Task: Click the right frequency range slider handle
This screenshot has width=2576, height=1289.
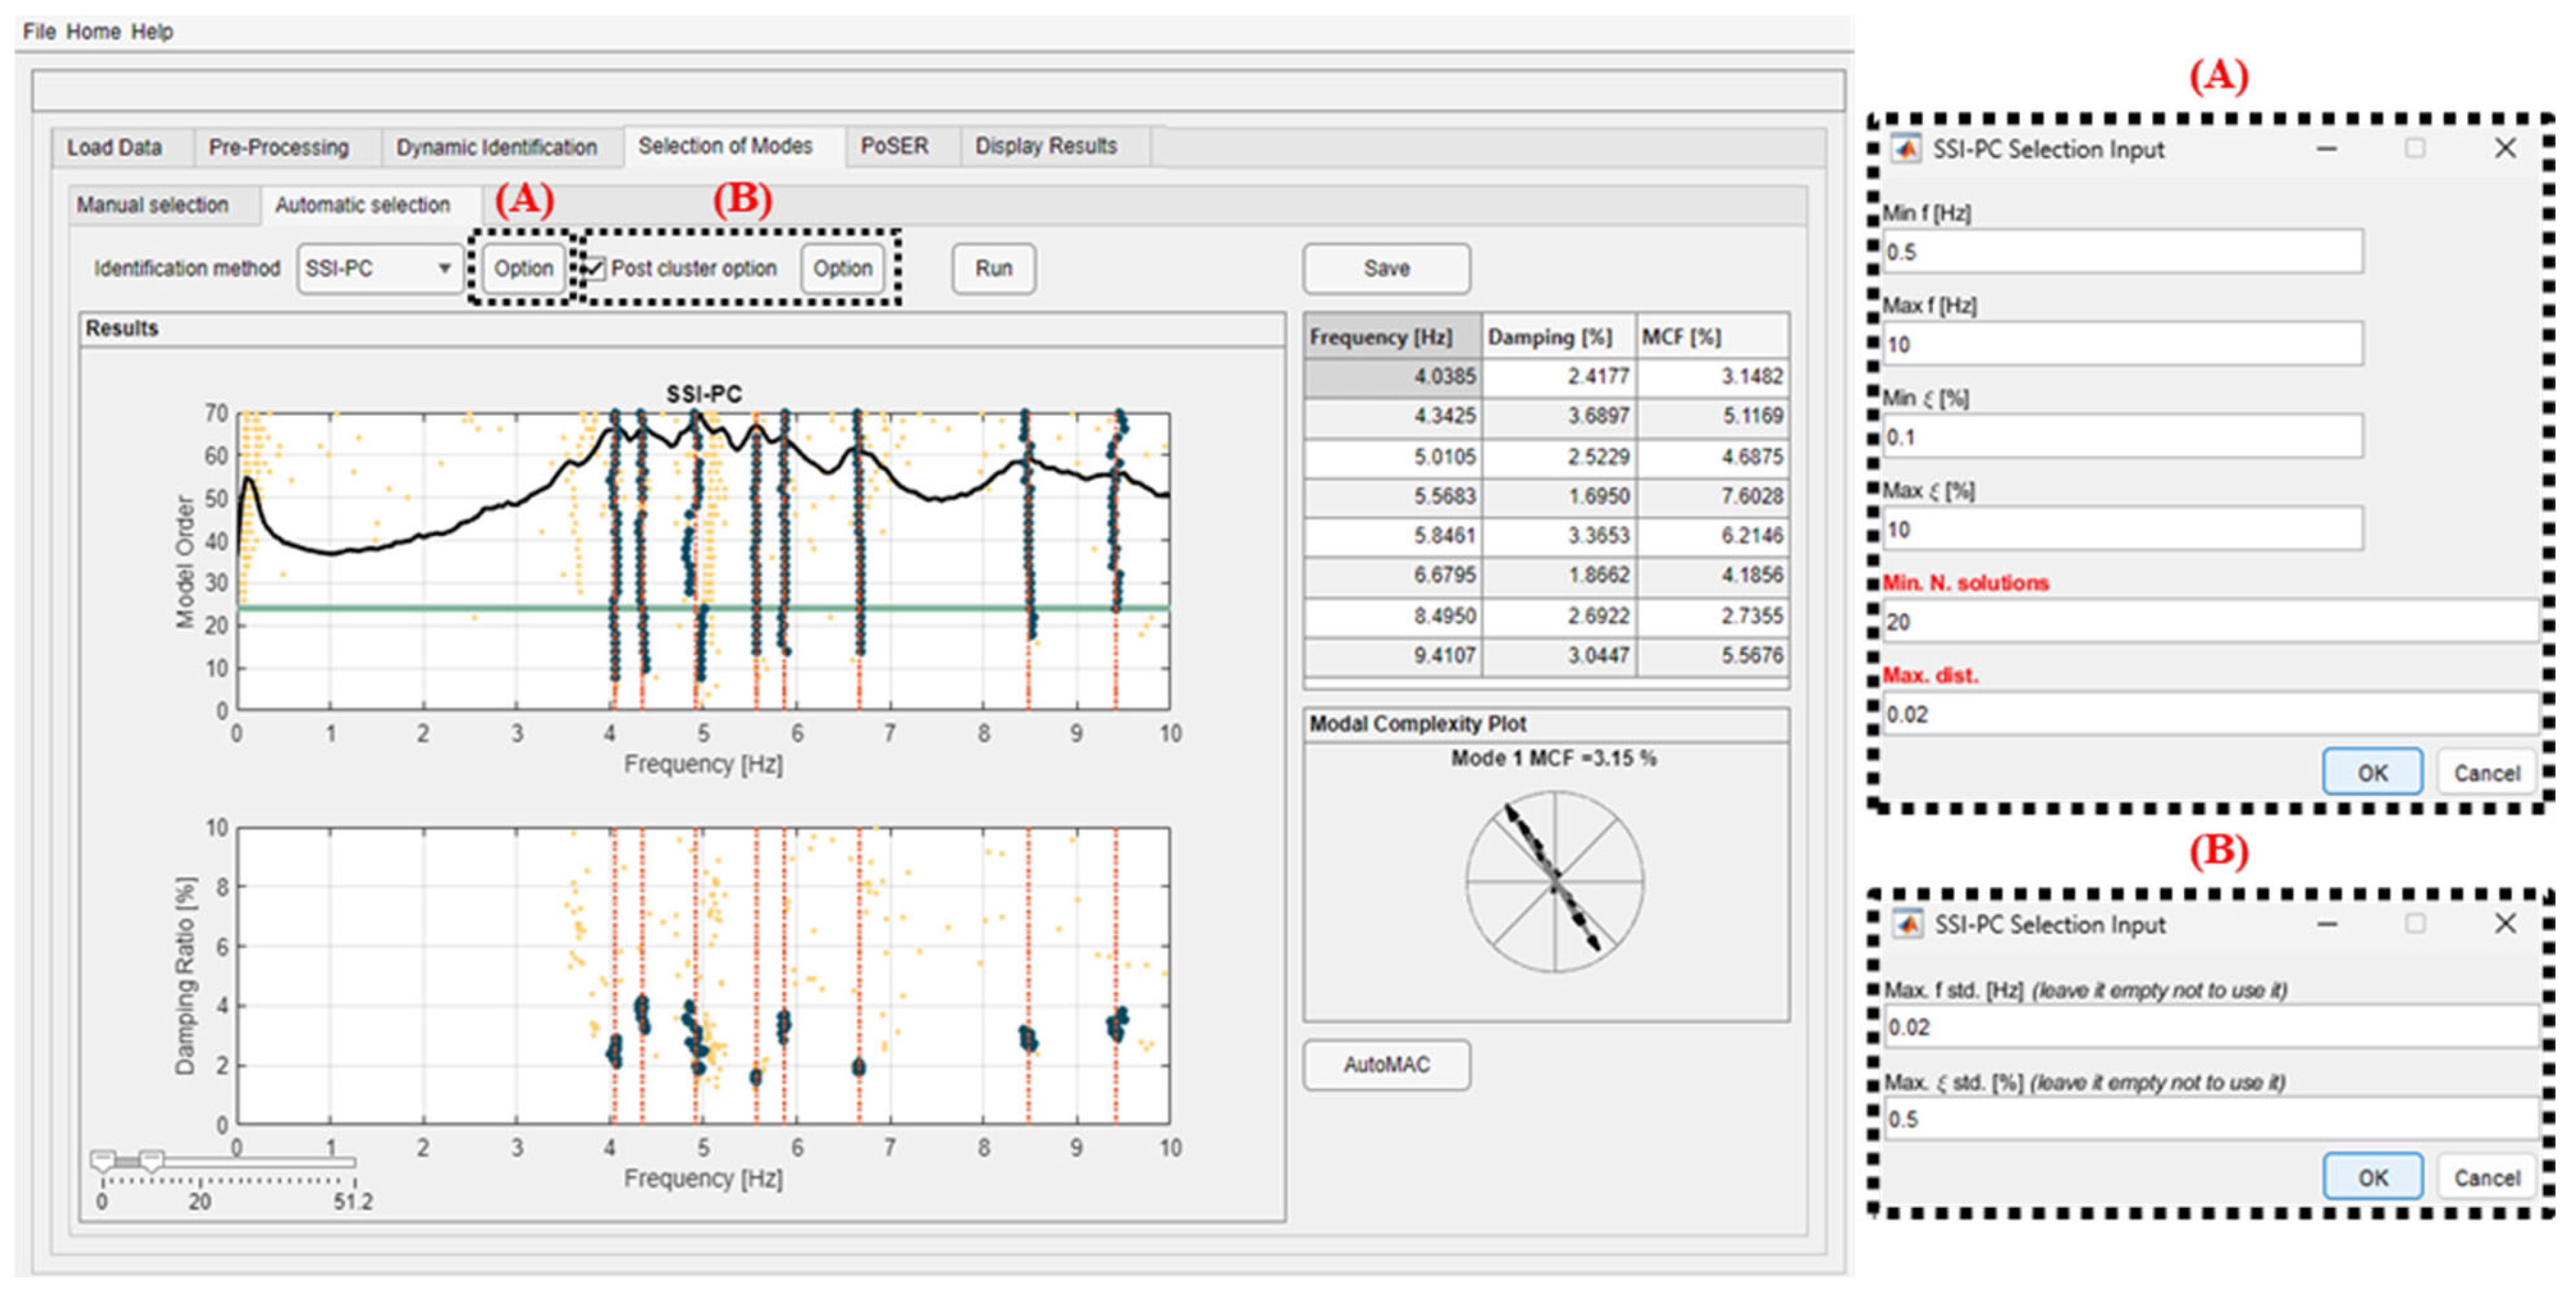Action: point(151,1160)
